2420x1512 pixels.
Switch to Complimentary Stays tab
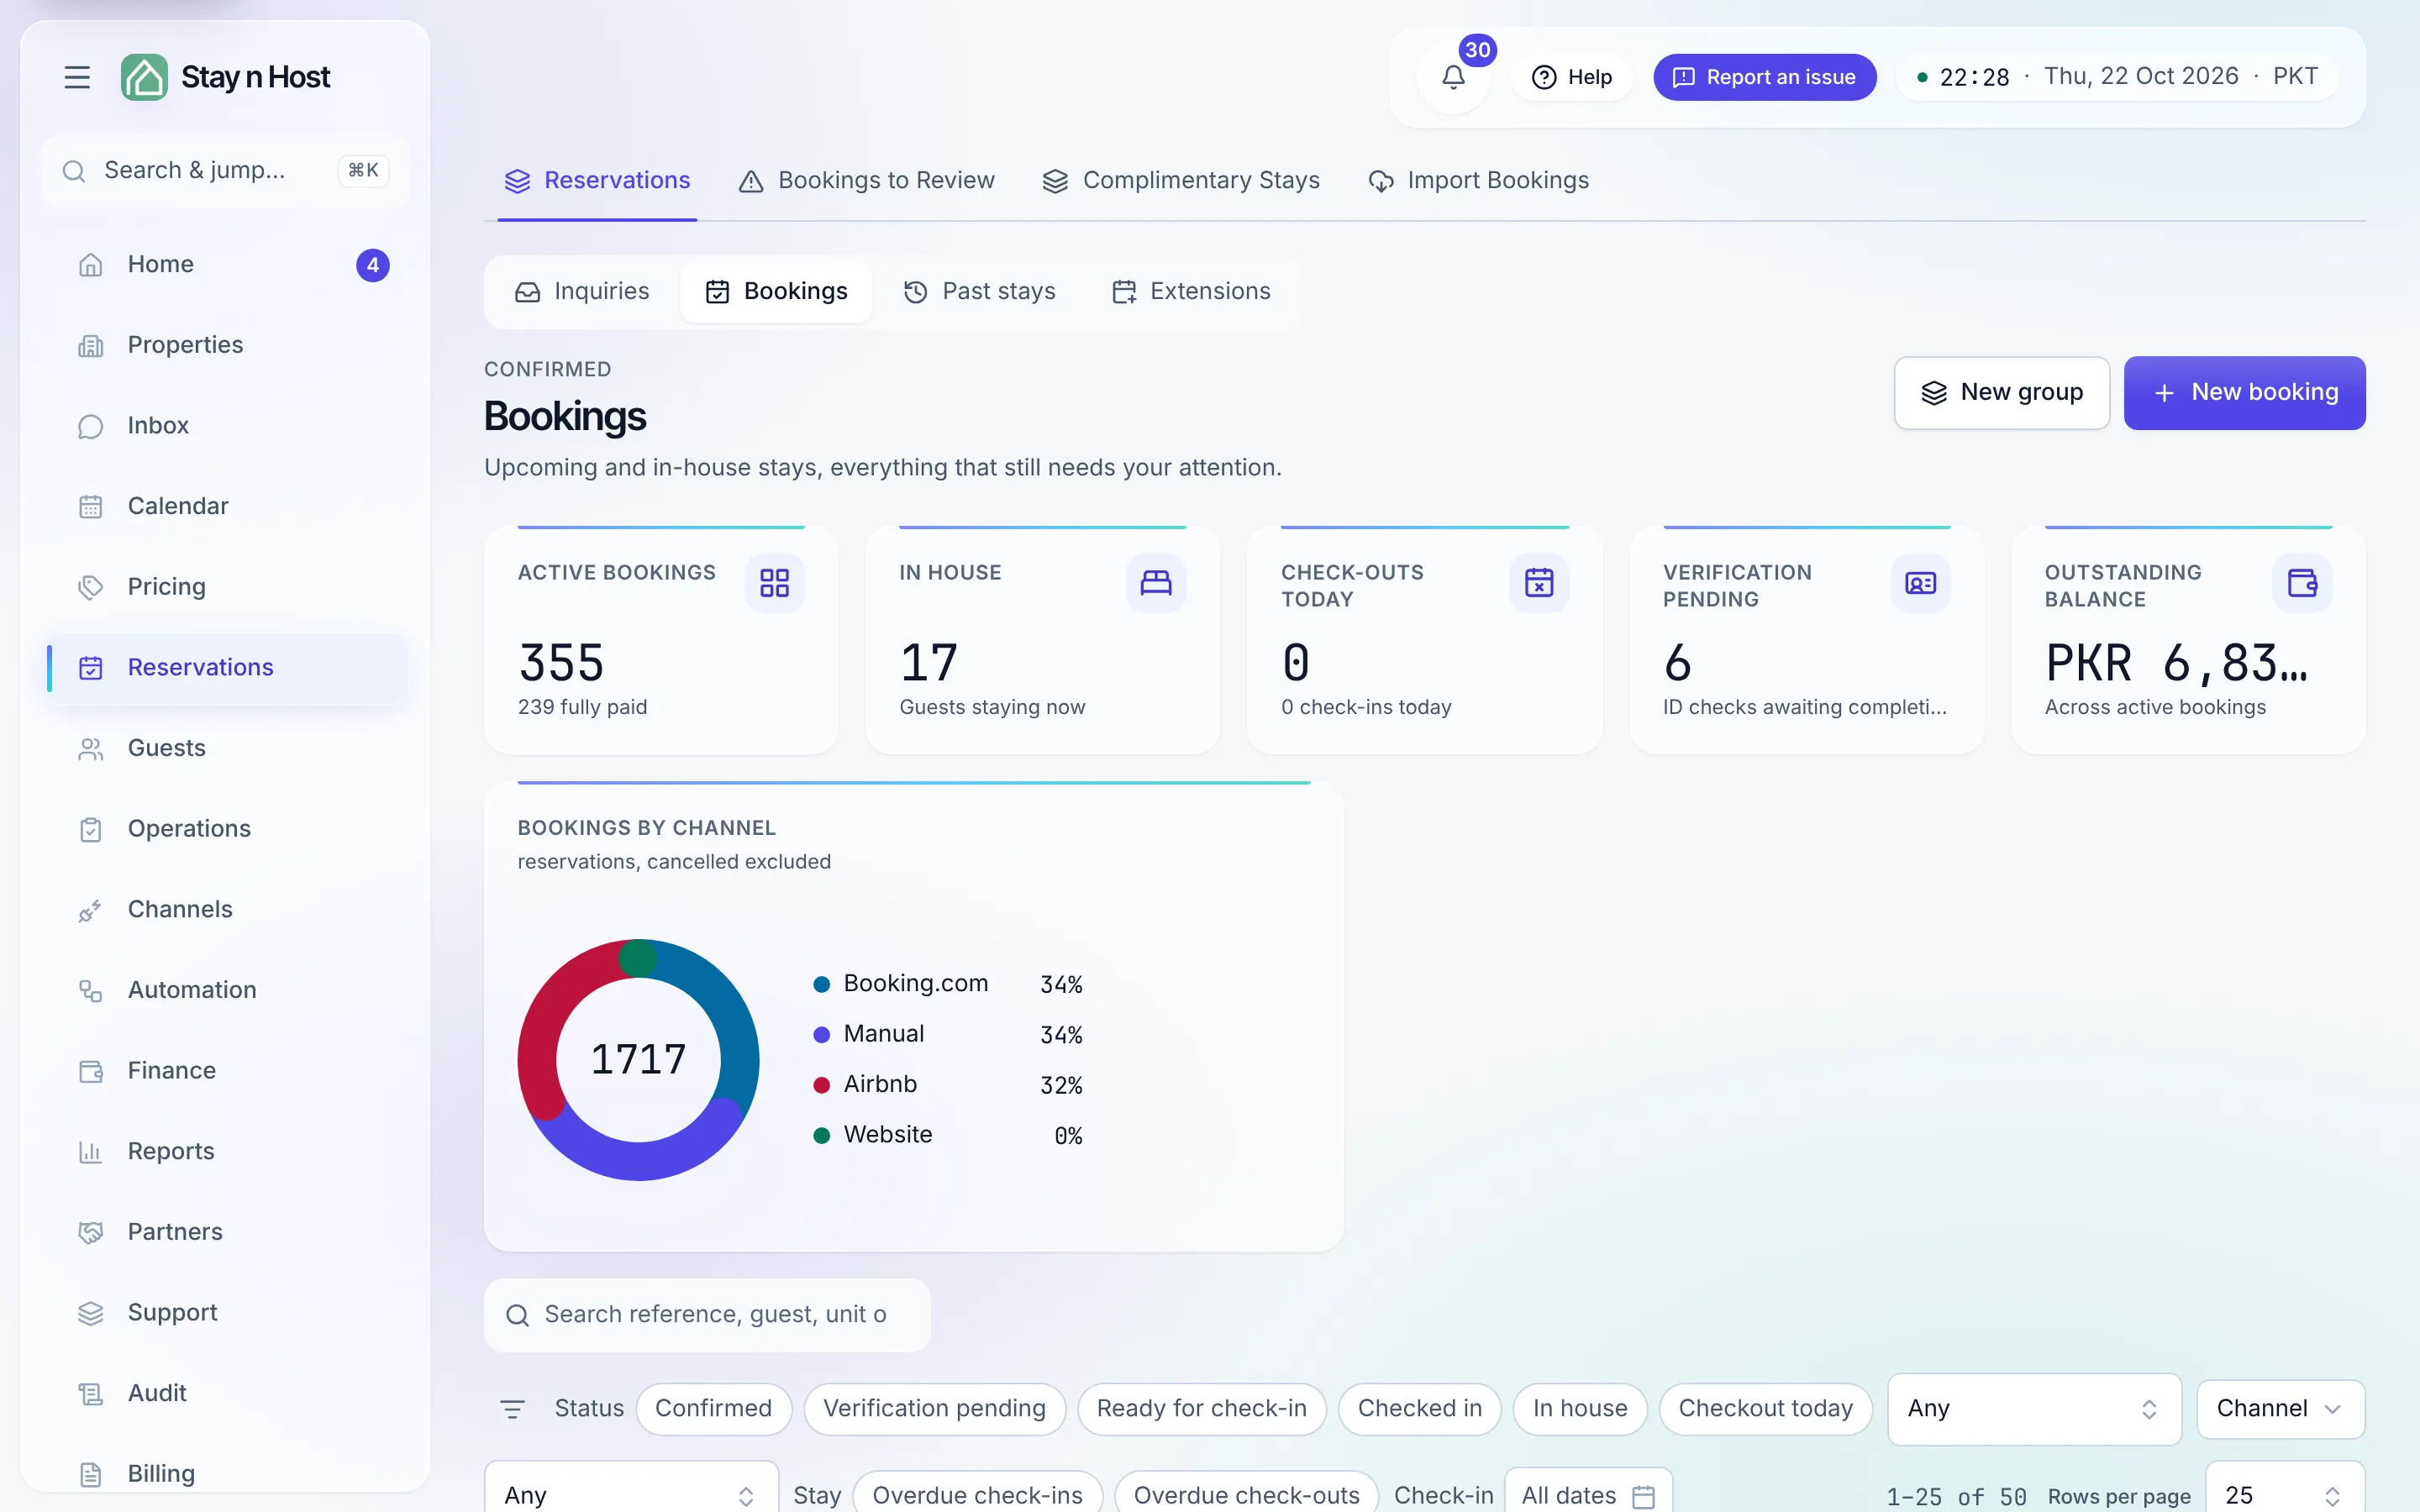click(x=1181, y=181)
